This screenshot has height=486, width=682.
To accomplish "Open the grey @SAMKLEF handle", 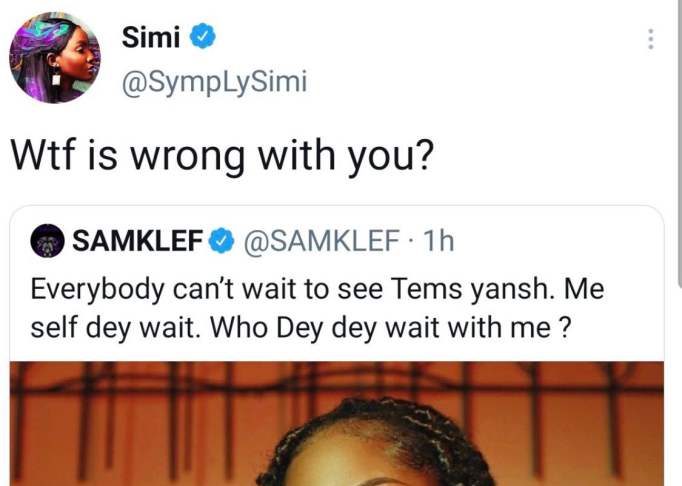I will pos(321,241).
